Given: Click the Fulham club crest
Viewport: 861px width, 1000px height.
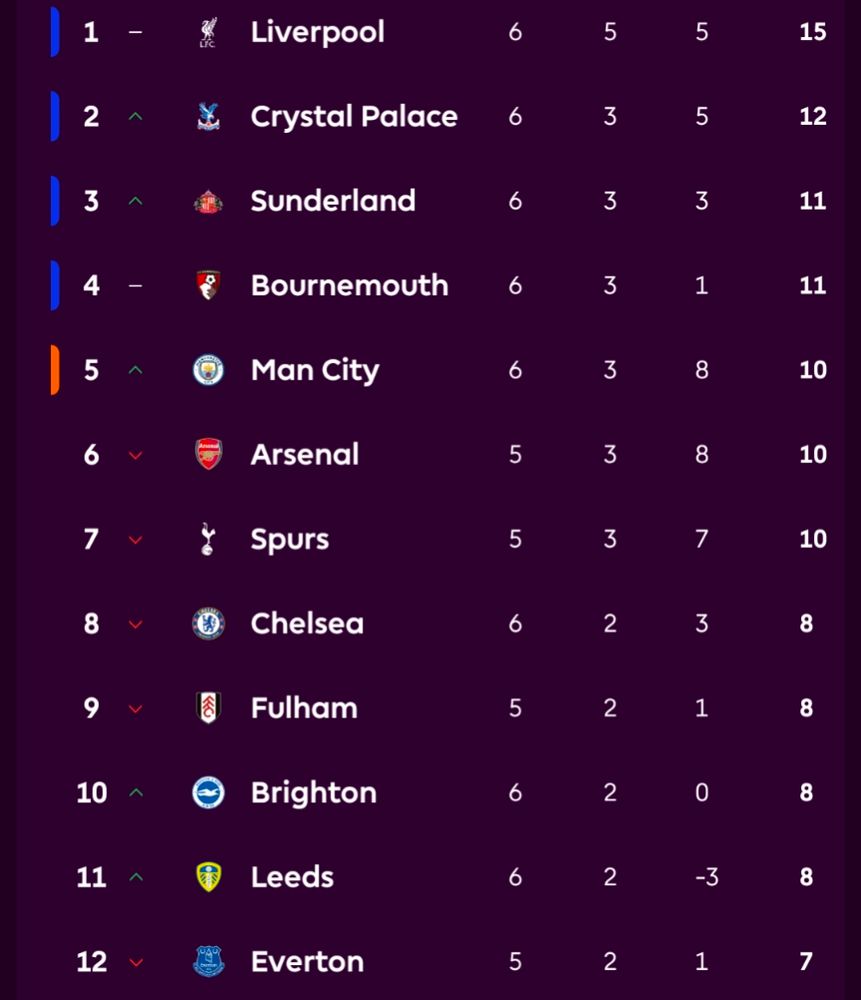Looking at the screenshot, I should pyautogui.click(x=208, y=708).
